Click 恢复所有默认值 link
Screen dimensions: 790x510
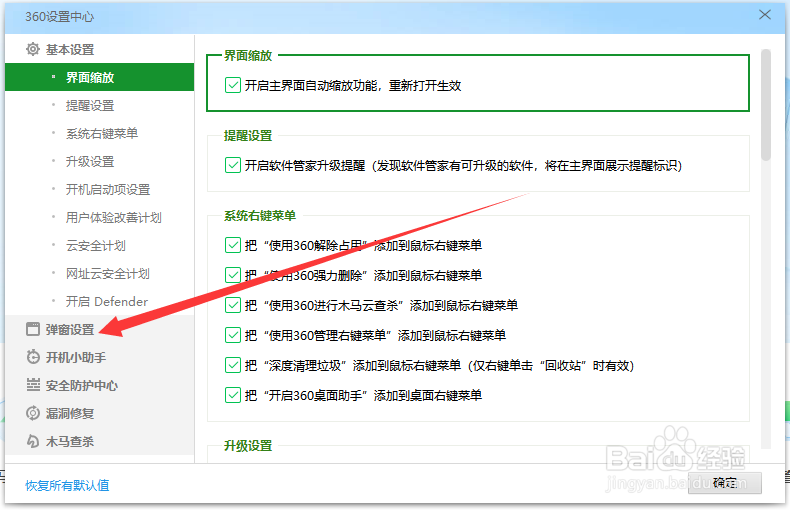(68, 485)
